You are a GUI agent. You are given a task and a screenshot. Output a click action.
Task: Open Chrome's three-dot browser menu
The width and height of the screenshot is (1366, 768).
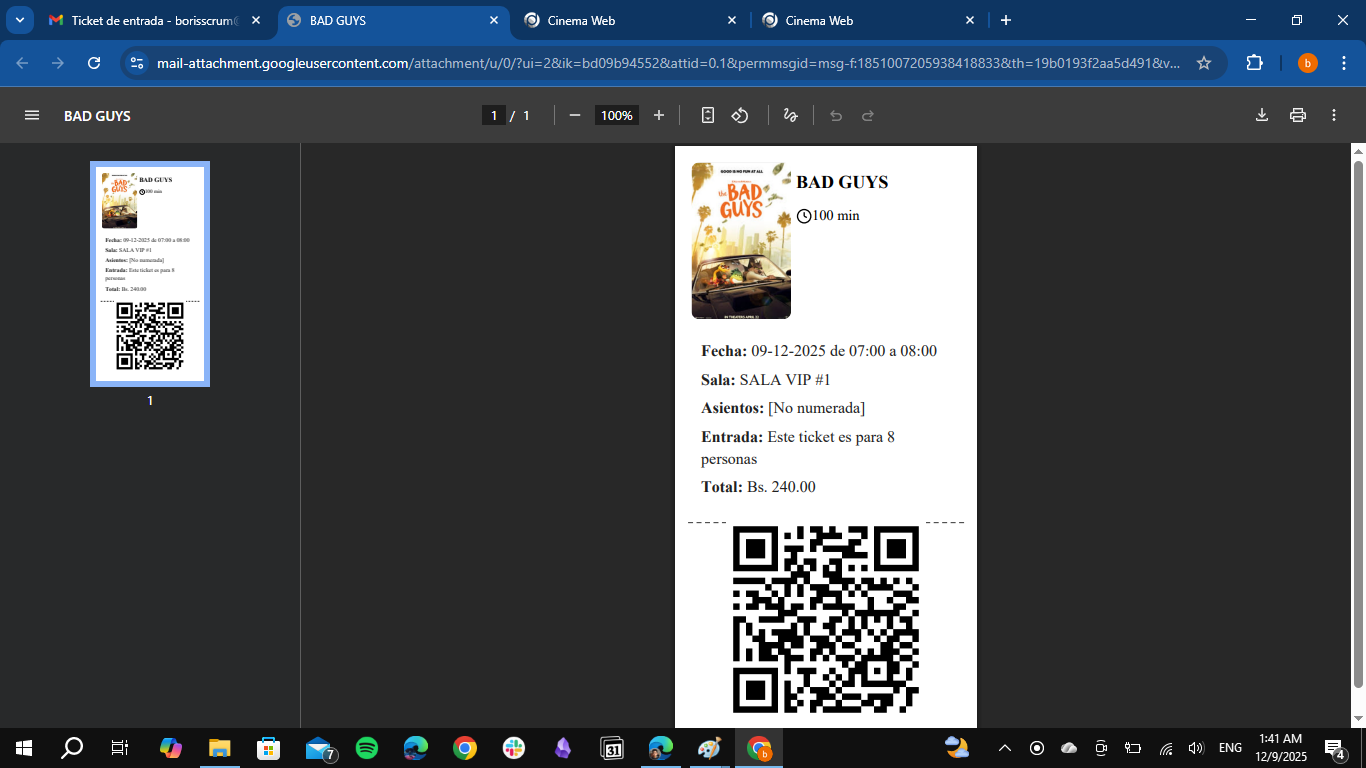1345,62
